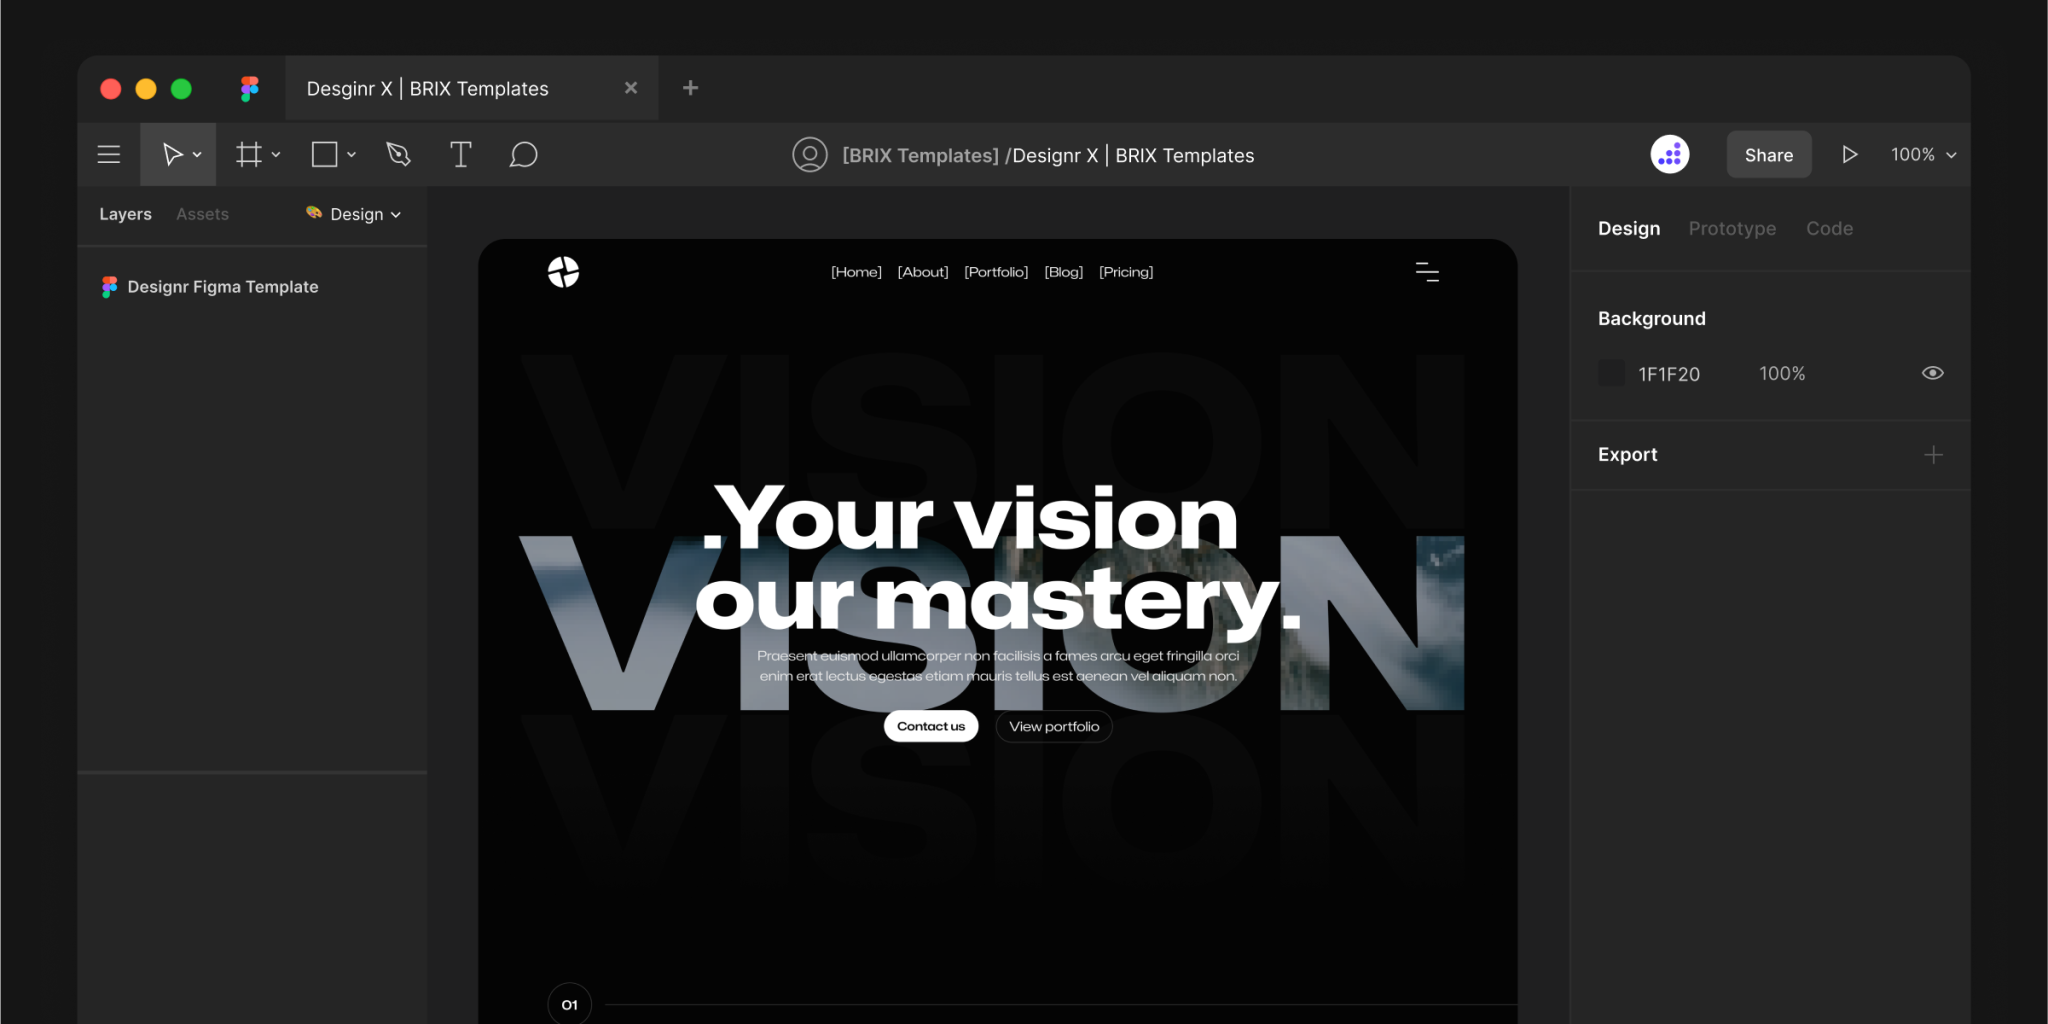Expand the Move tool options chevron
Viewport: 2048px width, 1024px height.
pyautogui.click(x=197, y=154)
